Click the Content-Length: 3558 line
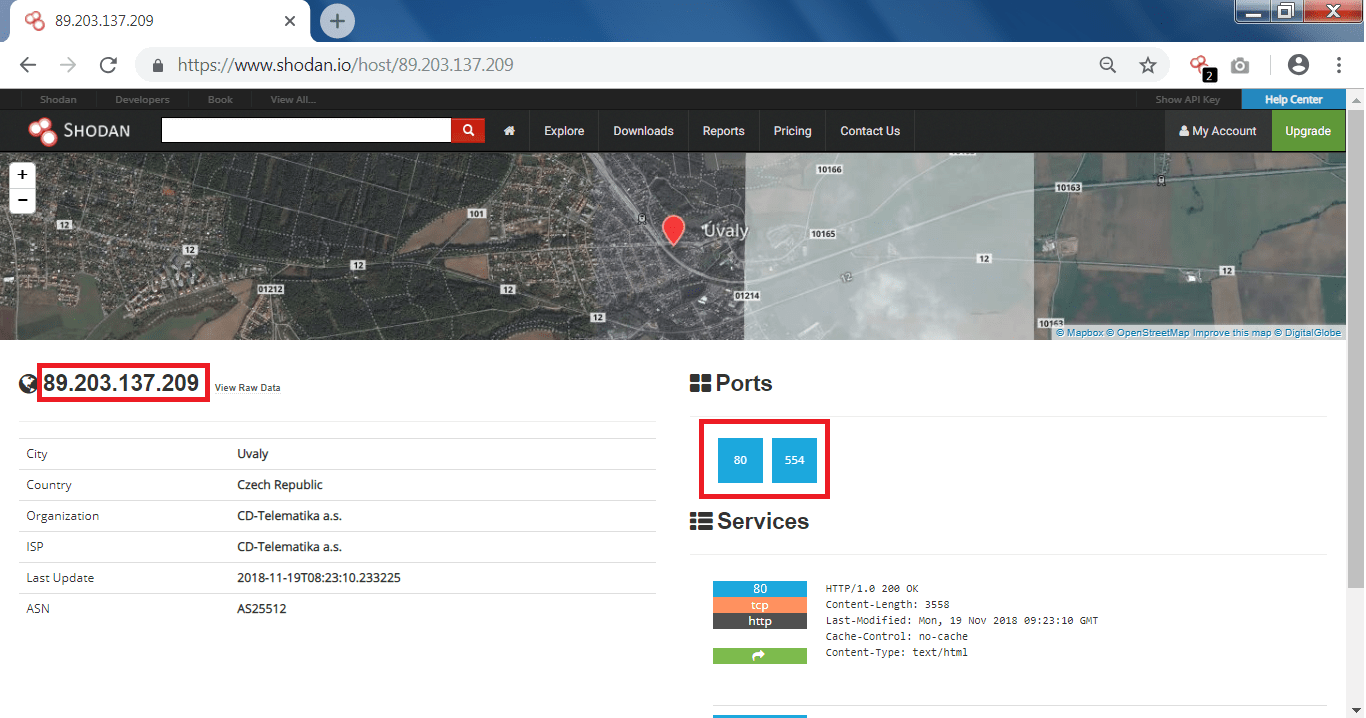The height and width of the screenshot is (718, 1366). tap(888, 605)
